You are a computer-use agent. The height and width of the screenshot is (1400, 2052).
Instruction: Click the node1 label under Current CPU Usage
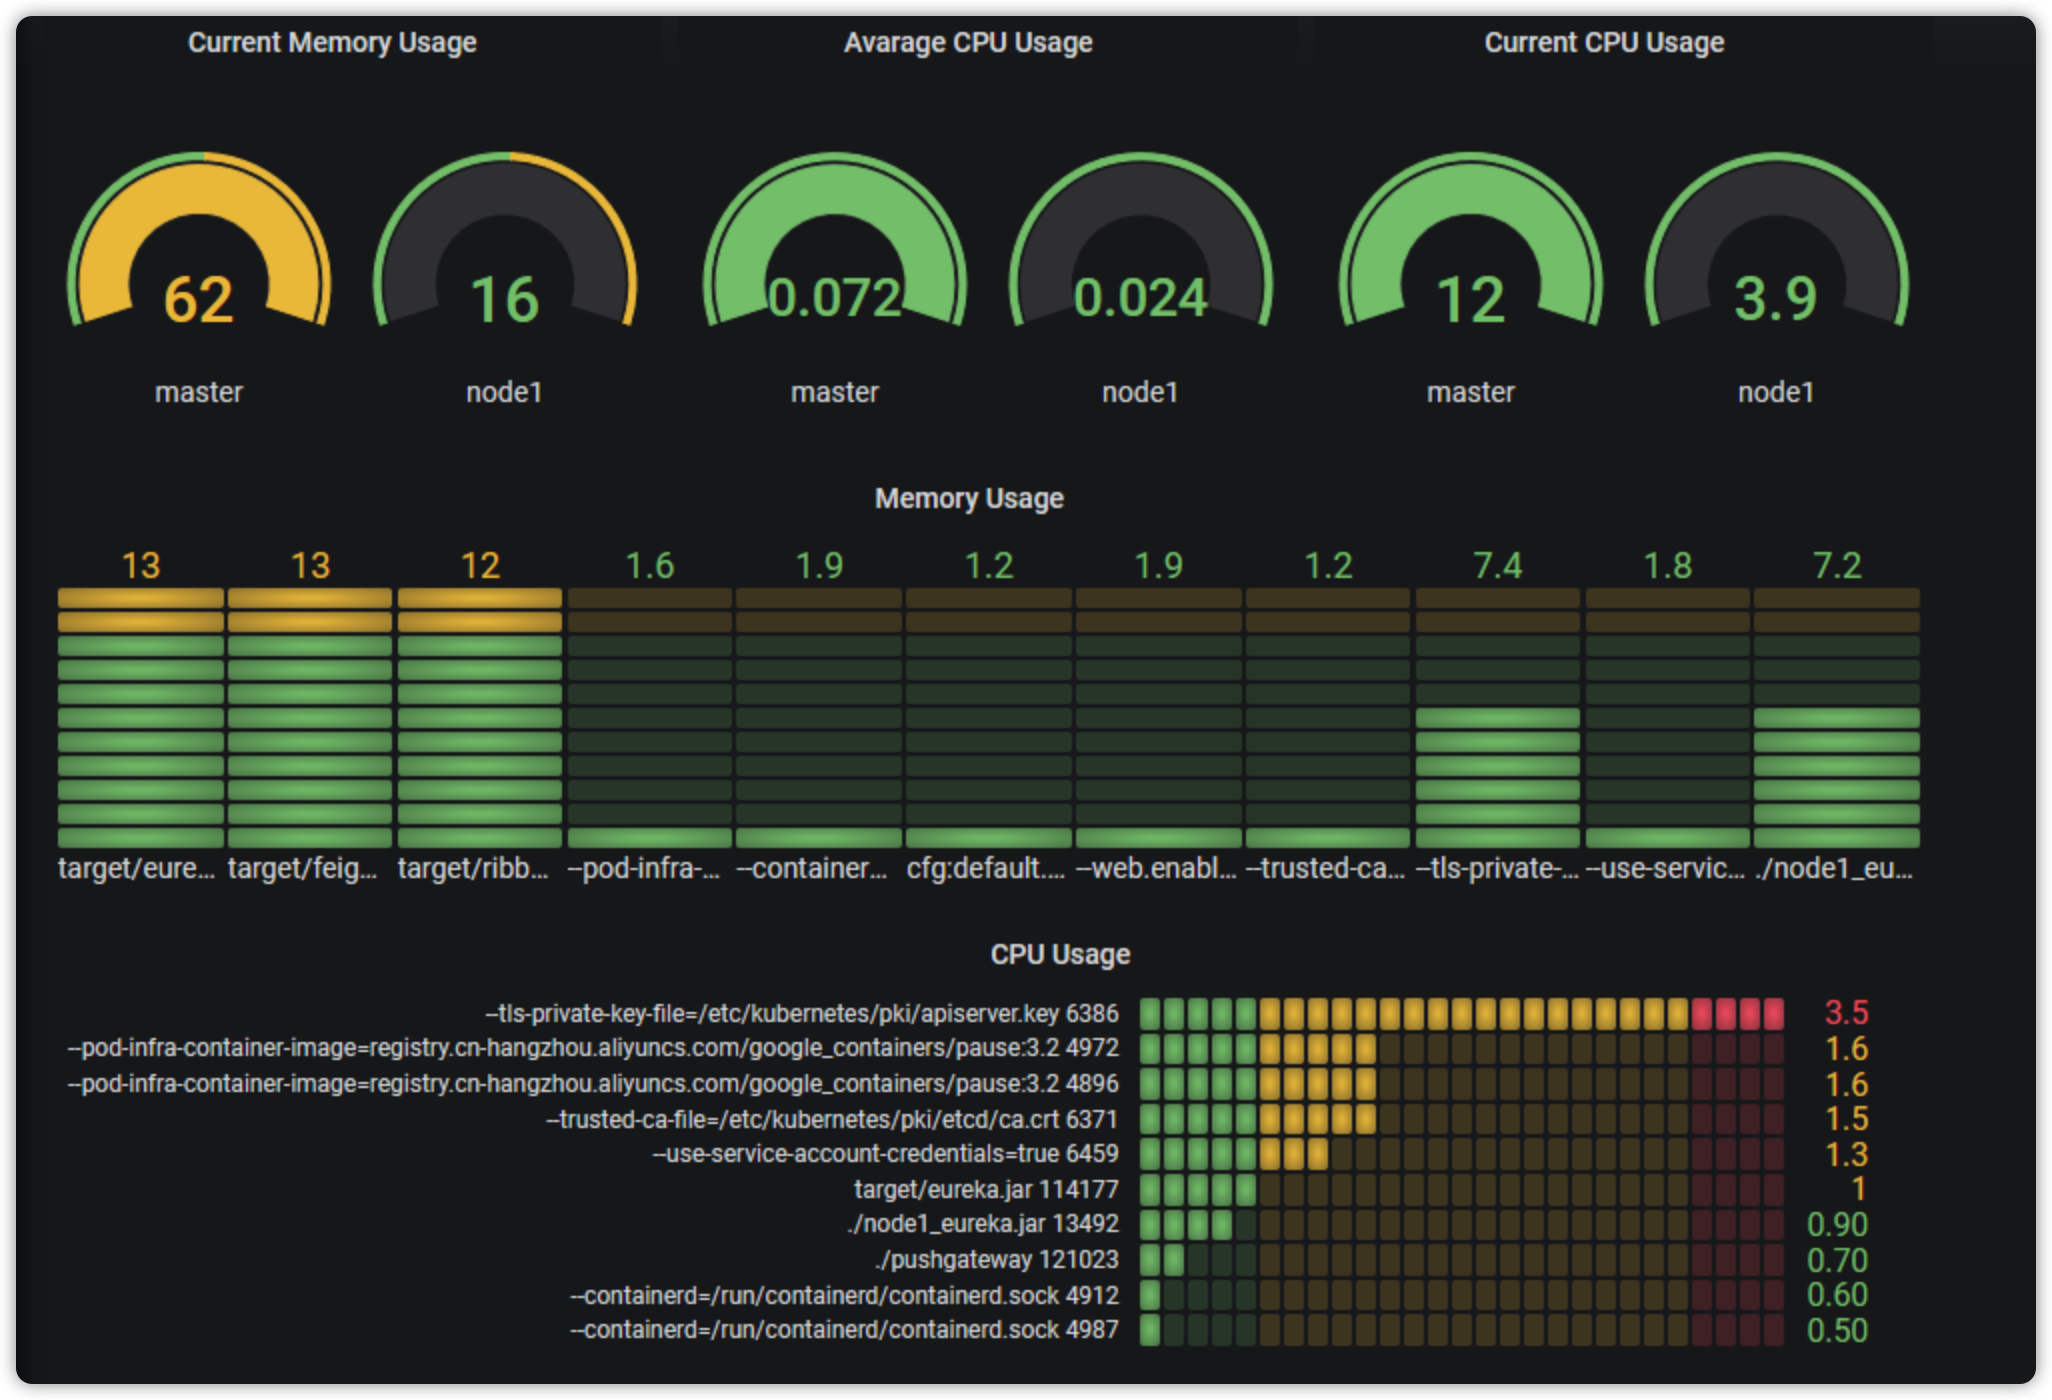pos(1777,392)
